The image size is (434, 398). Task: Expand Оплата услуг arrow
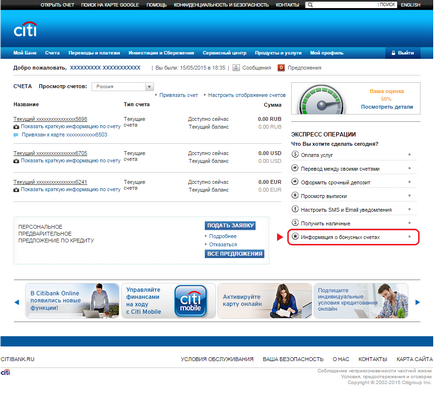click(x=410, y=155)
